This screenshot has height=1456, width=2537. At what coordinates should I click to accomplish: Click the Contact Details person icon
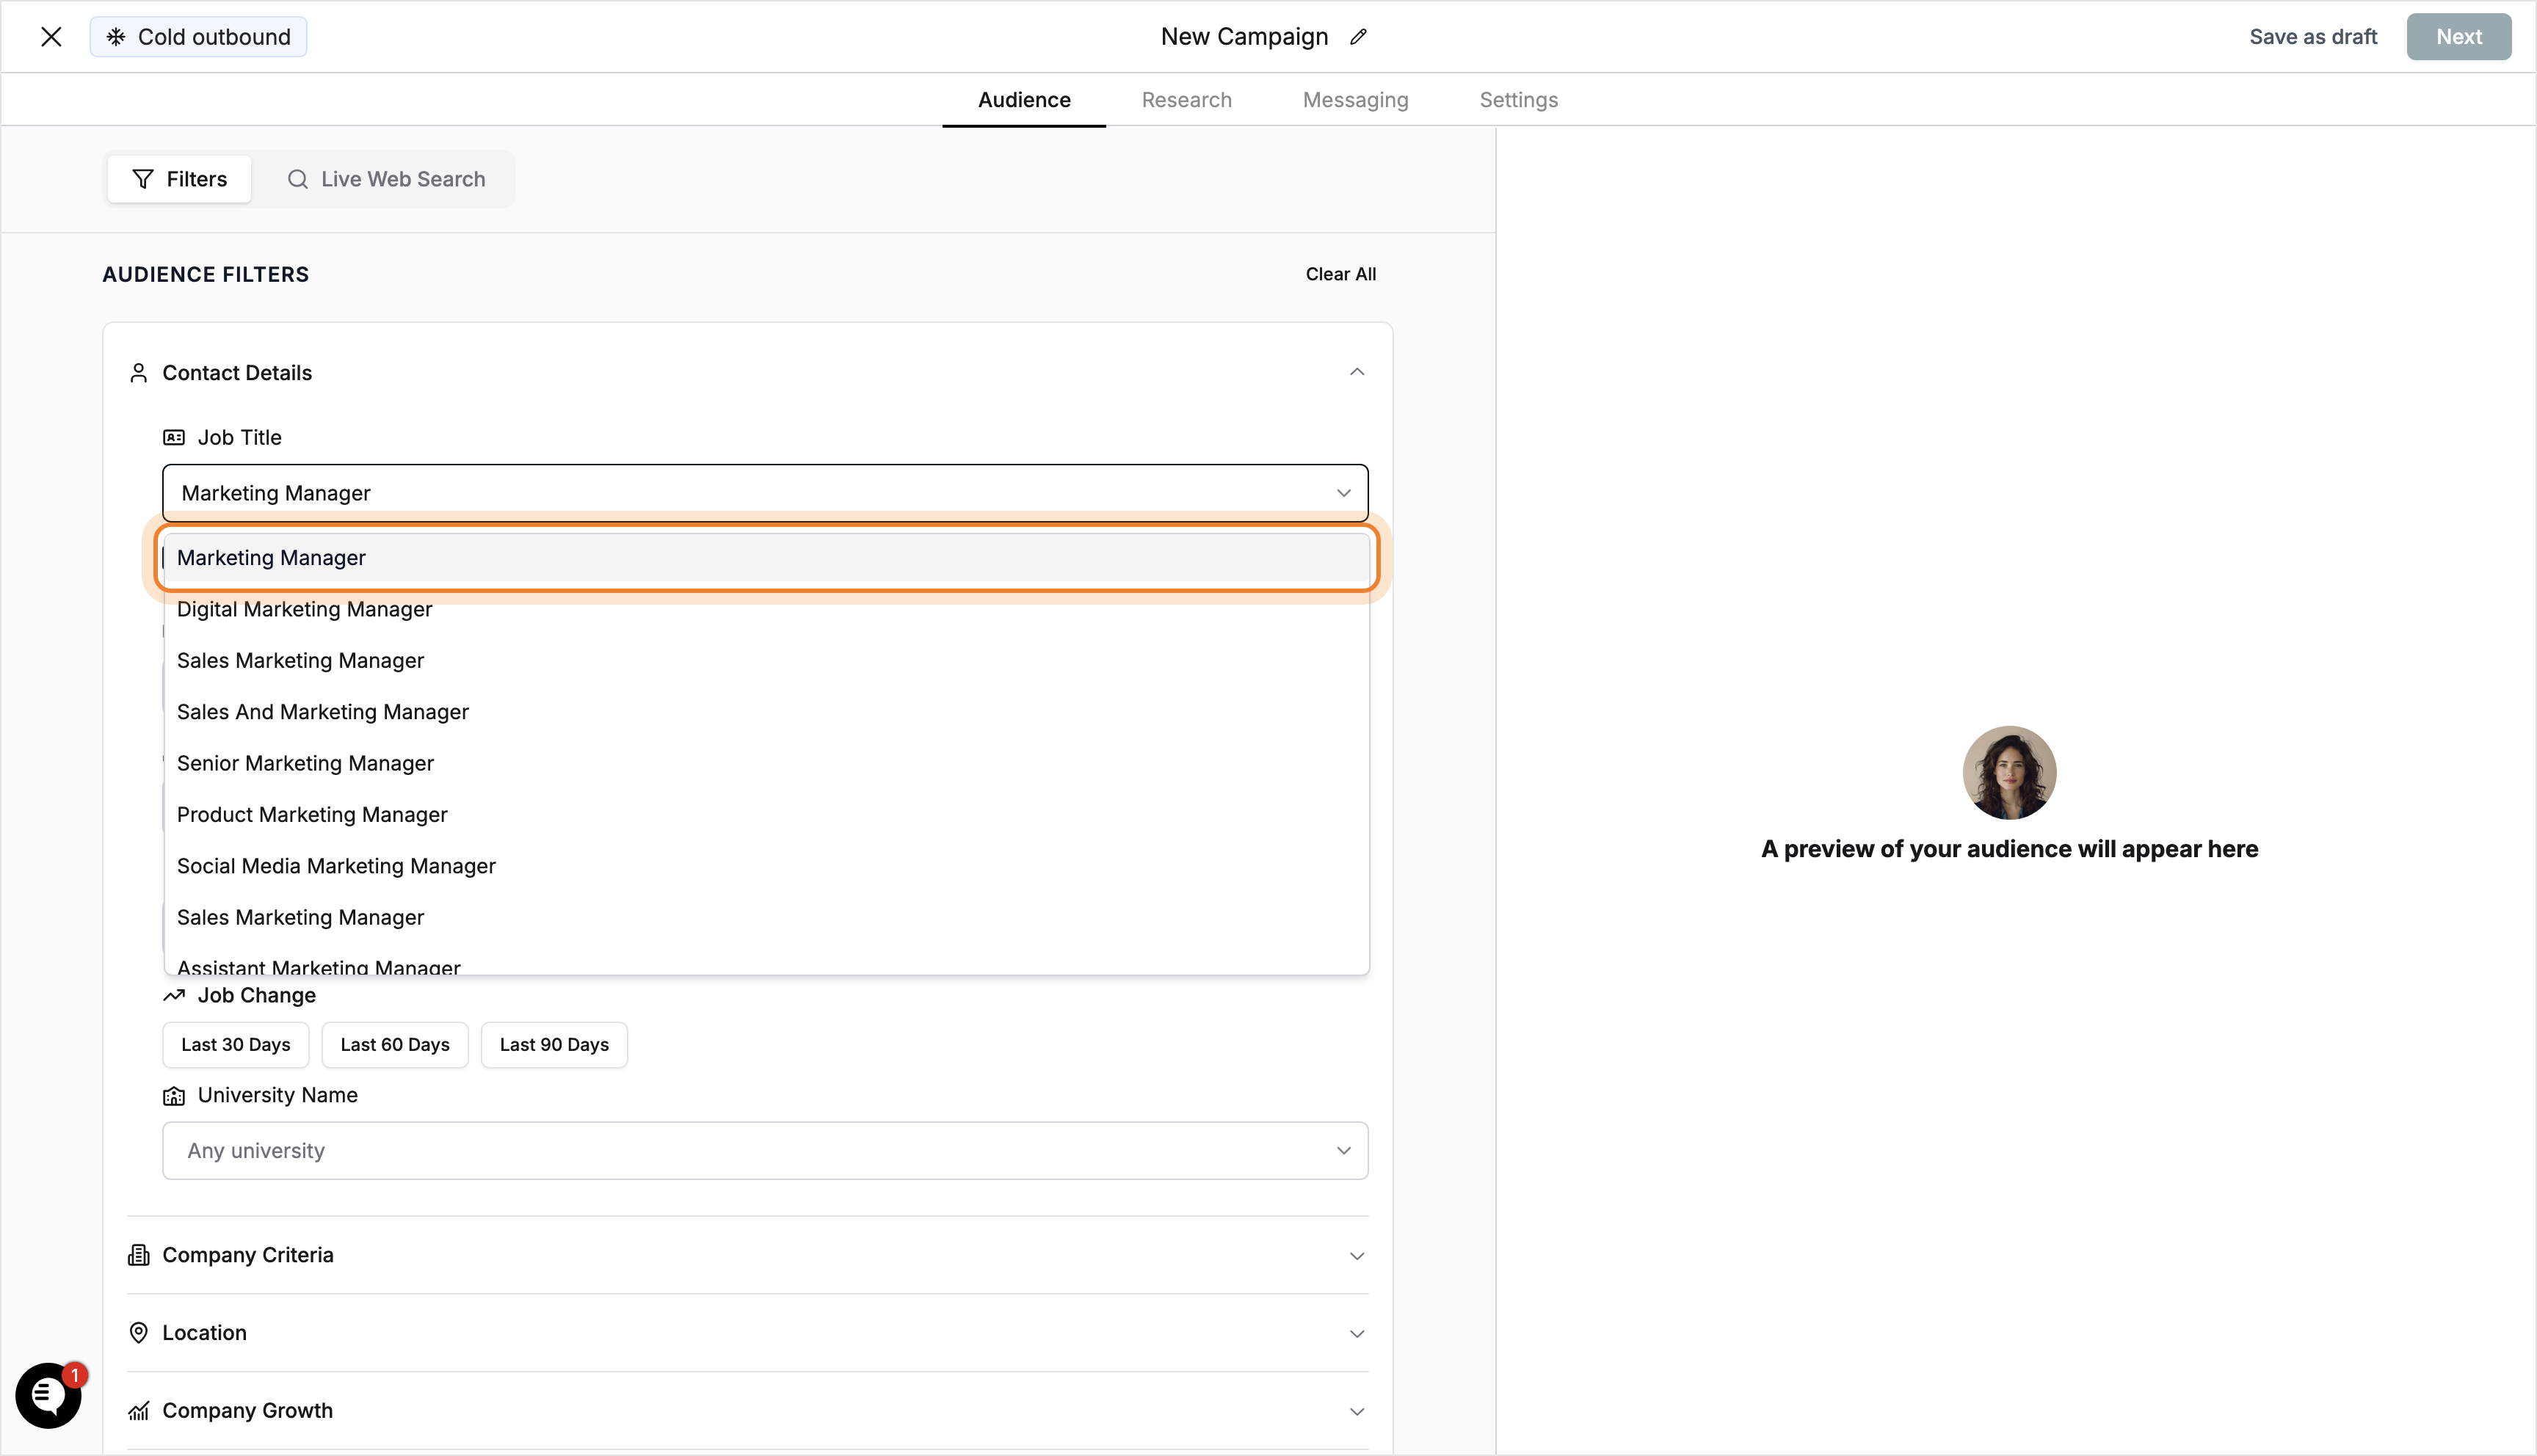[139, 372]
